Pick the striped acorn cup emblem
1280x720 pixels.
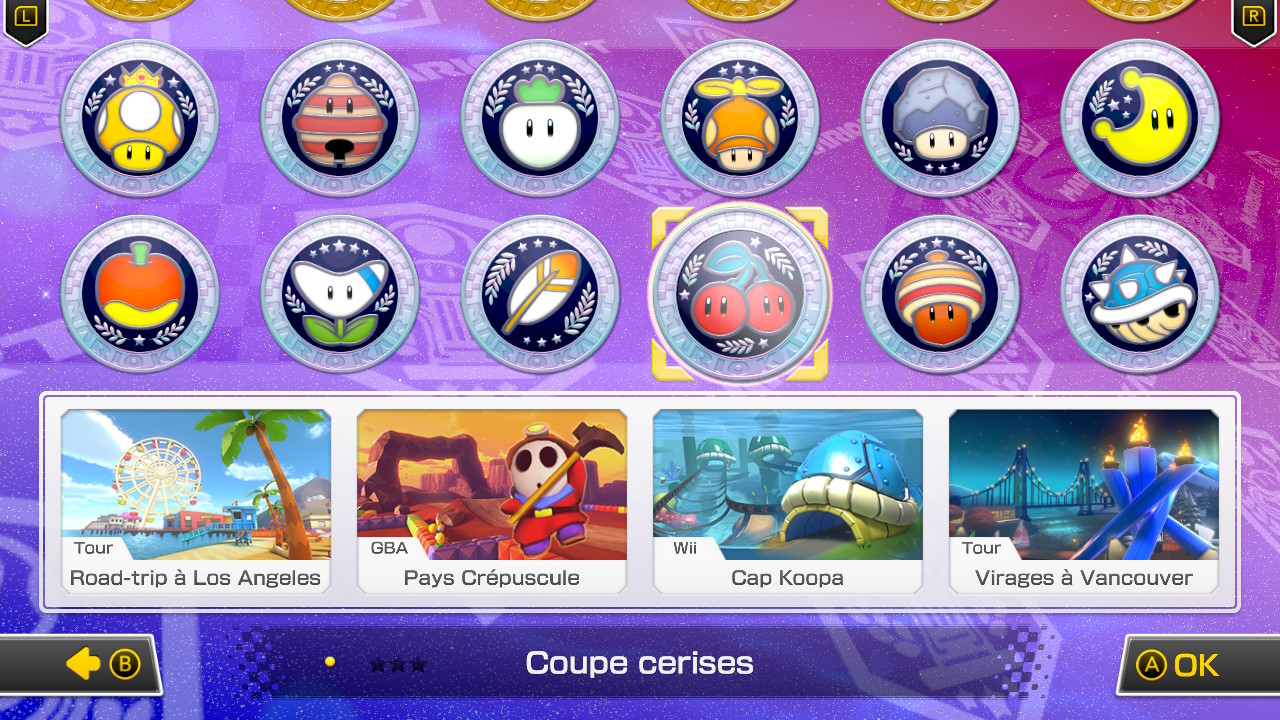(940, 294)
